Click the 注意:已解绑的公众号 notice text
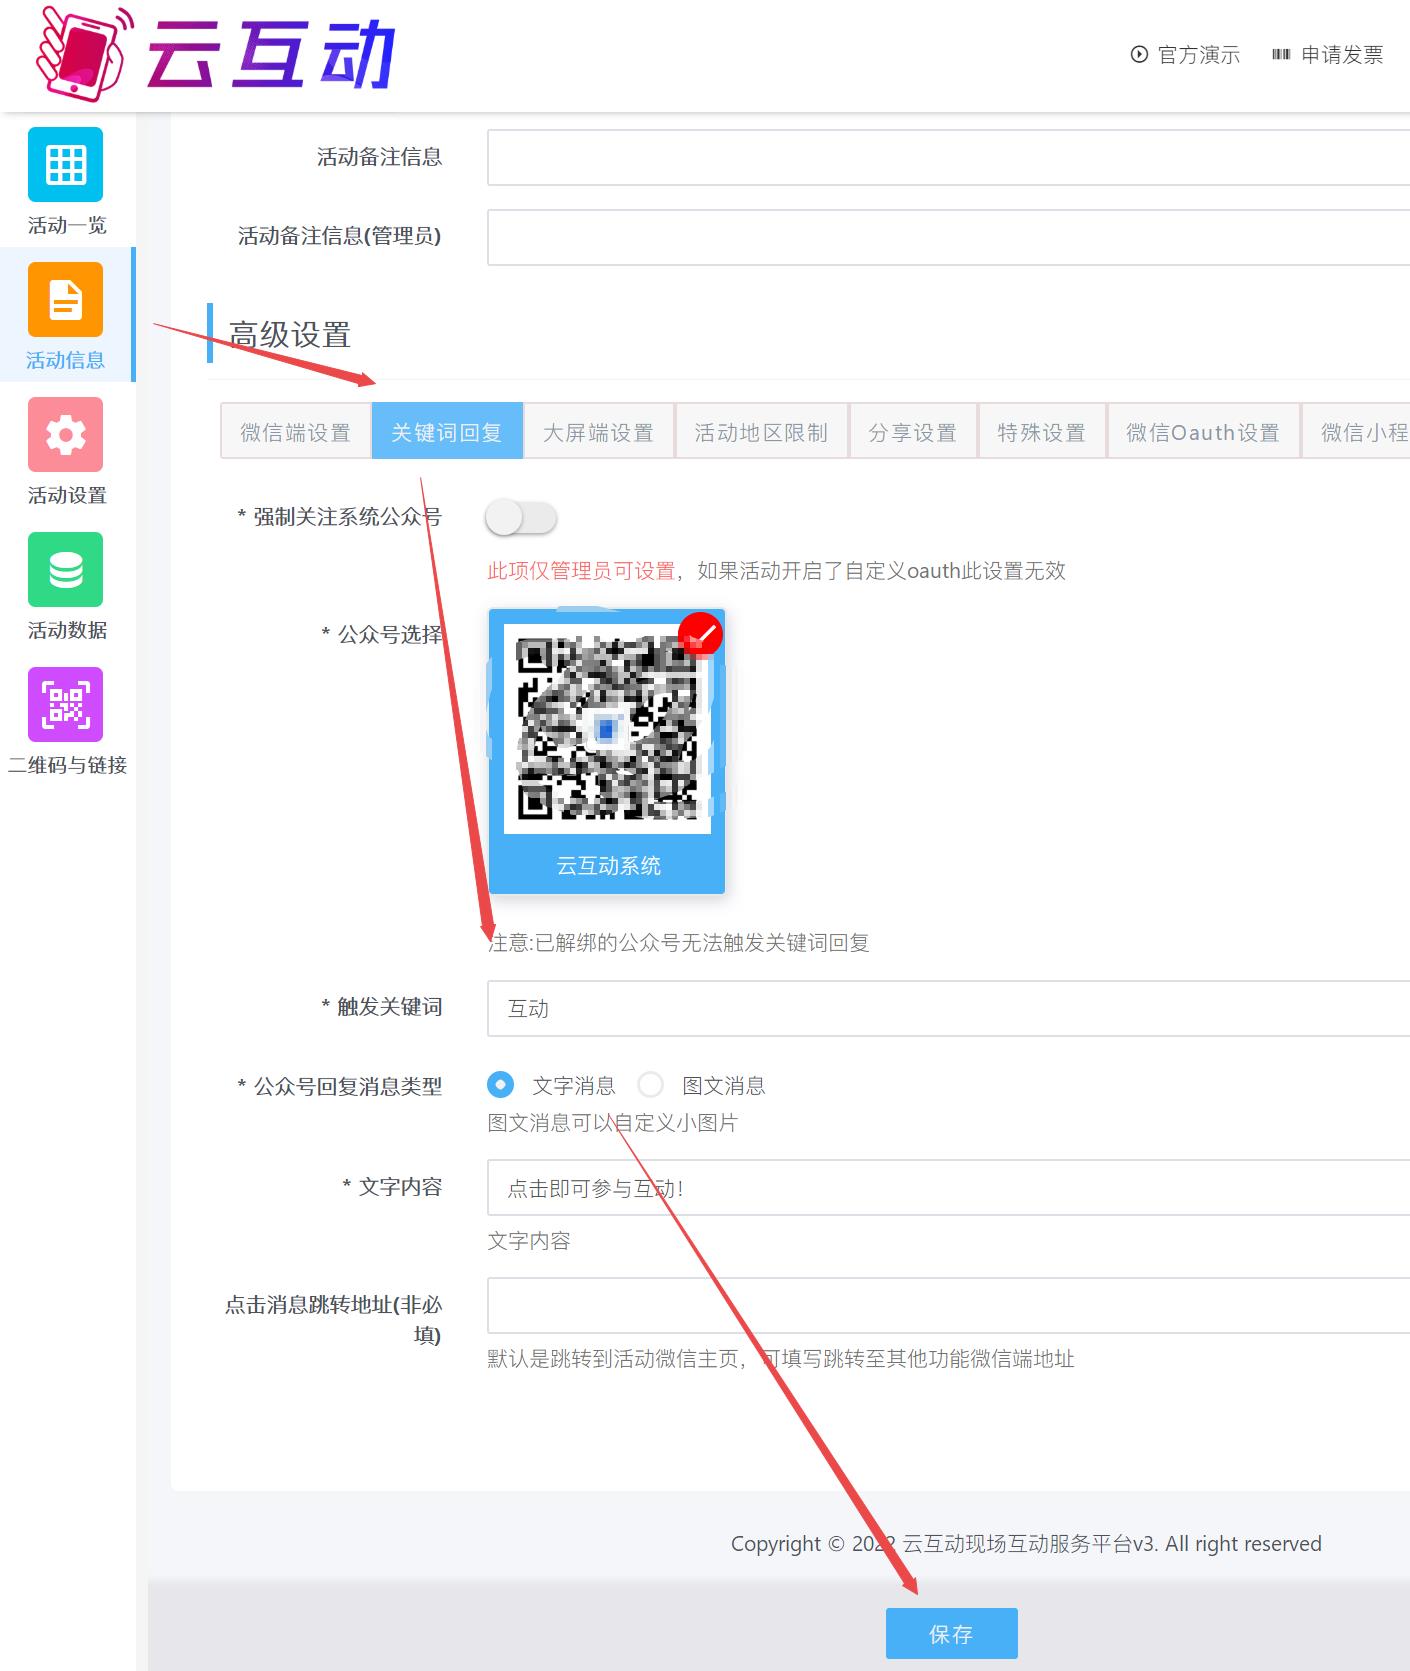The image size is (1410, 1671). coord(678,943)
